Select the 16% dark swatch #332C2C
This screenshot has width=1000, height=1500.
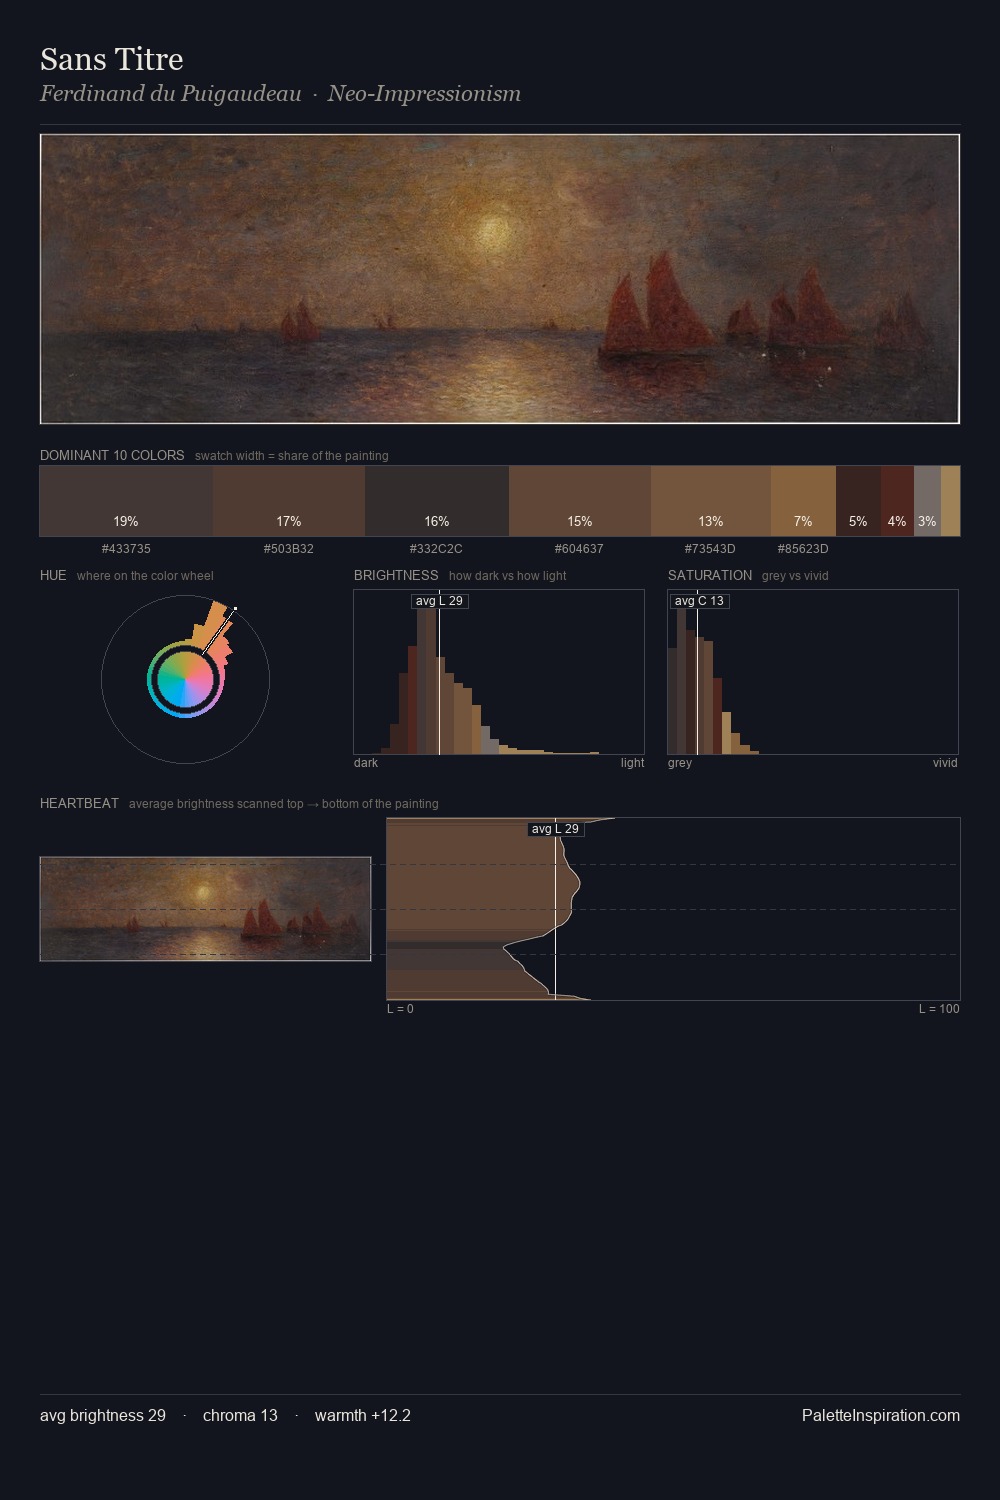point(437,501)
